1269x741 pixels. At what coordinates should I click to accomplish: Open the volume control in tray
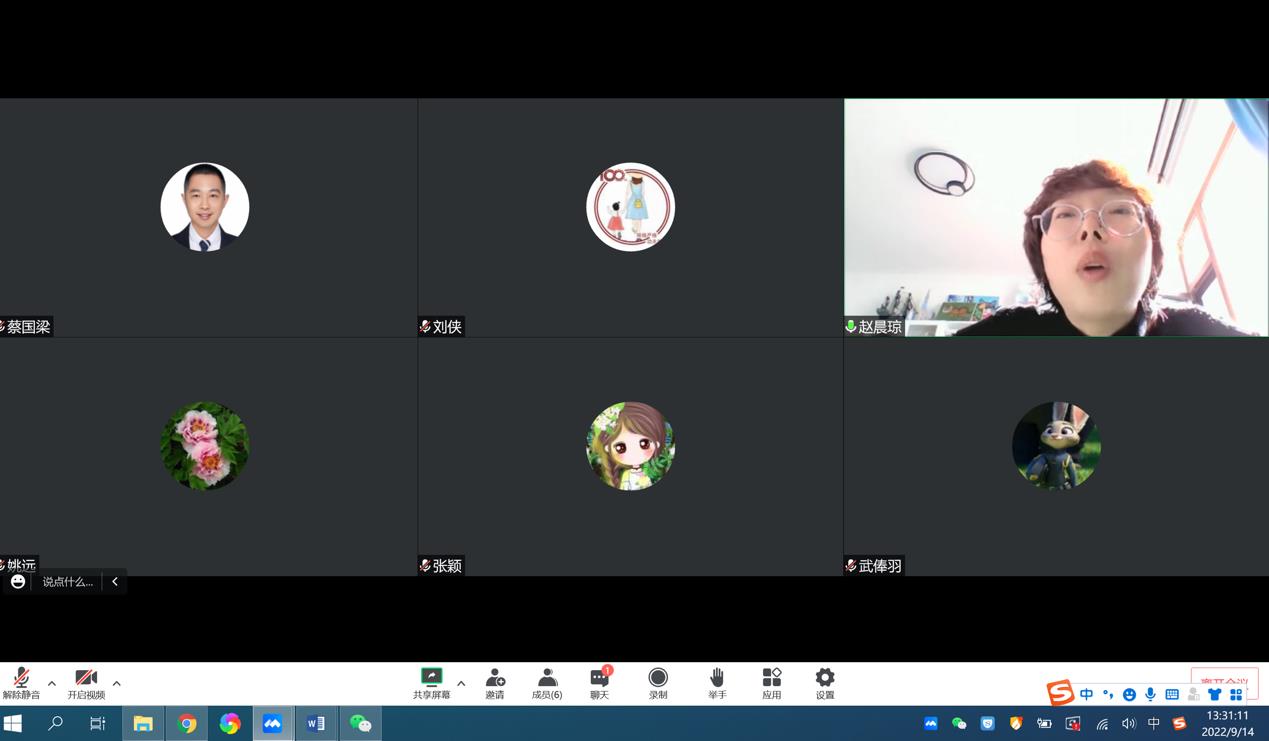pos(1129,724)
